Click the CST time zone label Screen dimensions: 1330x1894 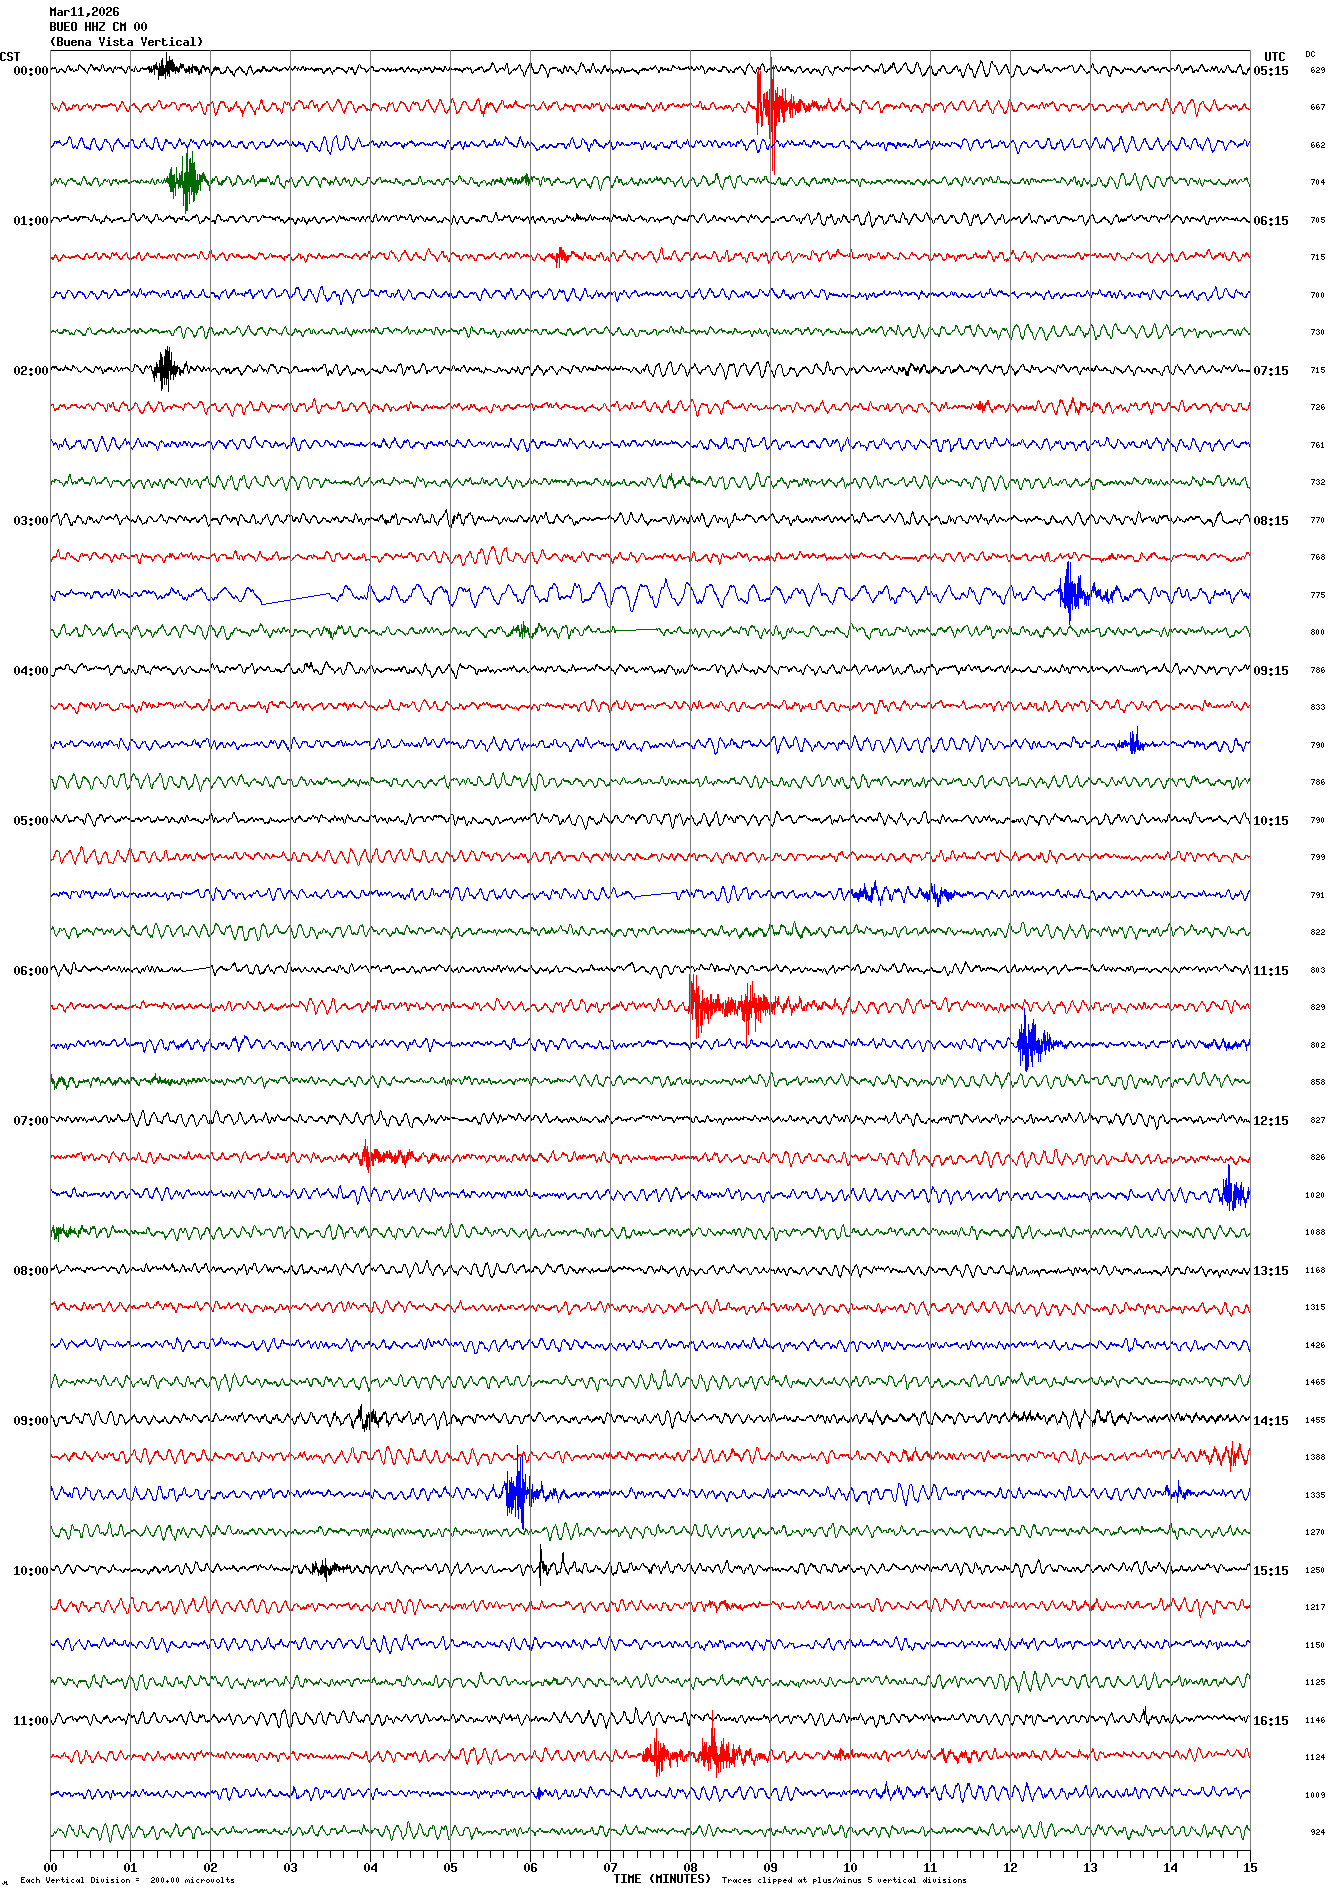tap(10, 57)
